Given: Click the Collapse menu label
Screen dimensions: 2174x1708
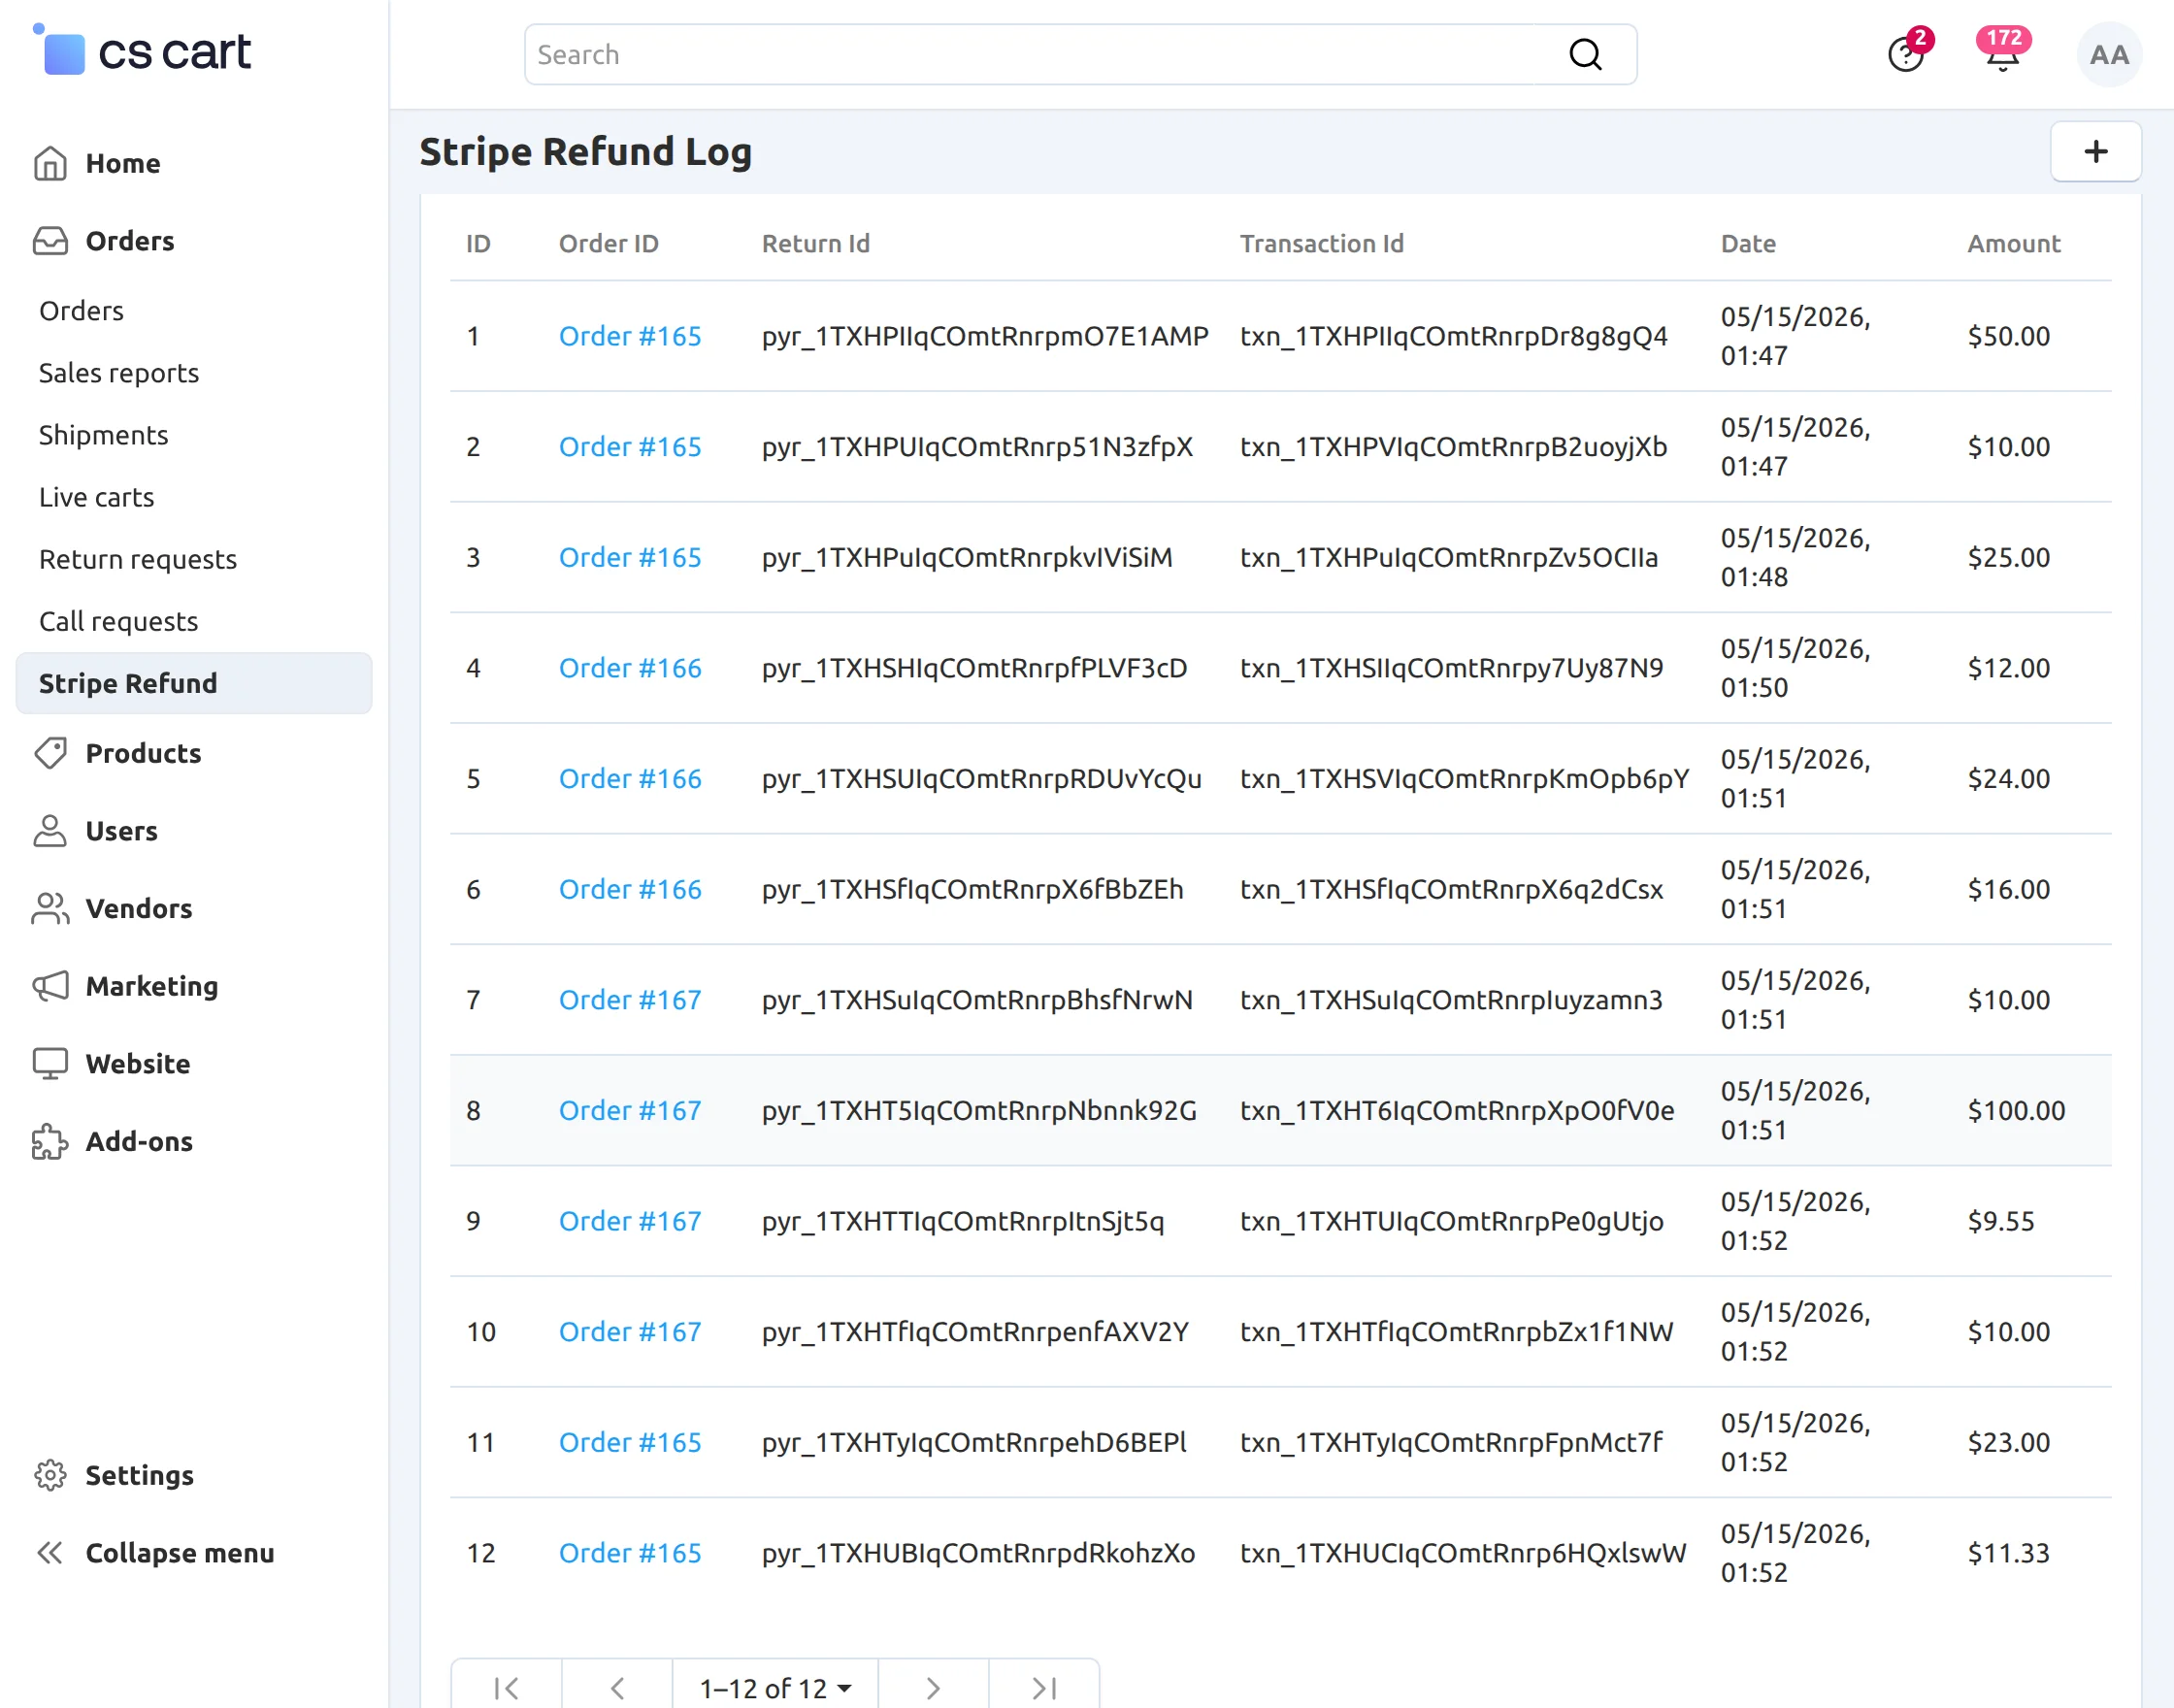Looking at the screenshot, I should click(x=180, y=1553).
